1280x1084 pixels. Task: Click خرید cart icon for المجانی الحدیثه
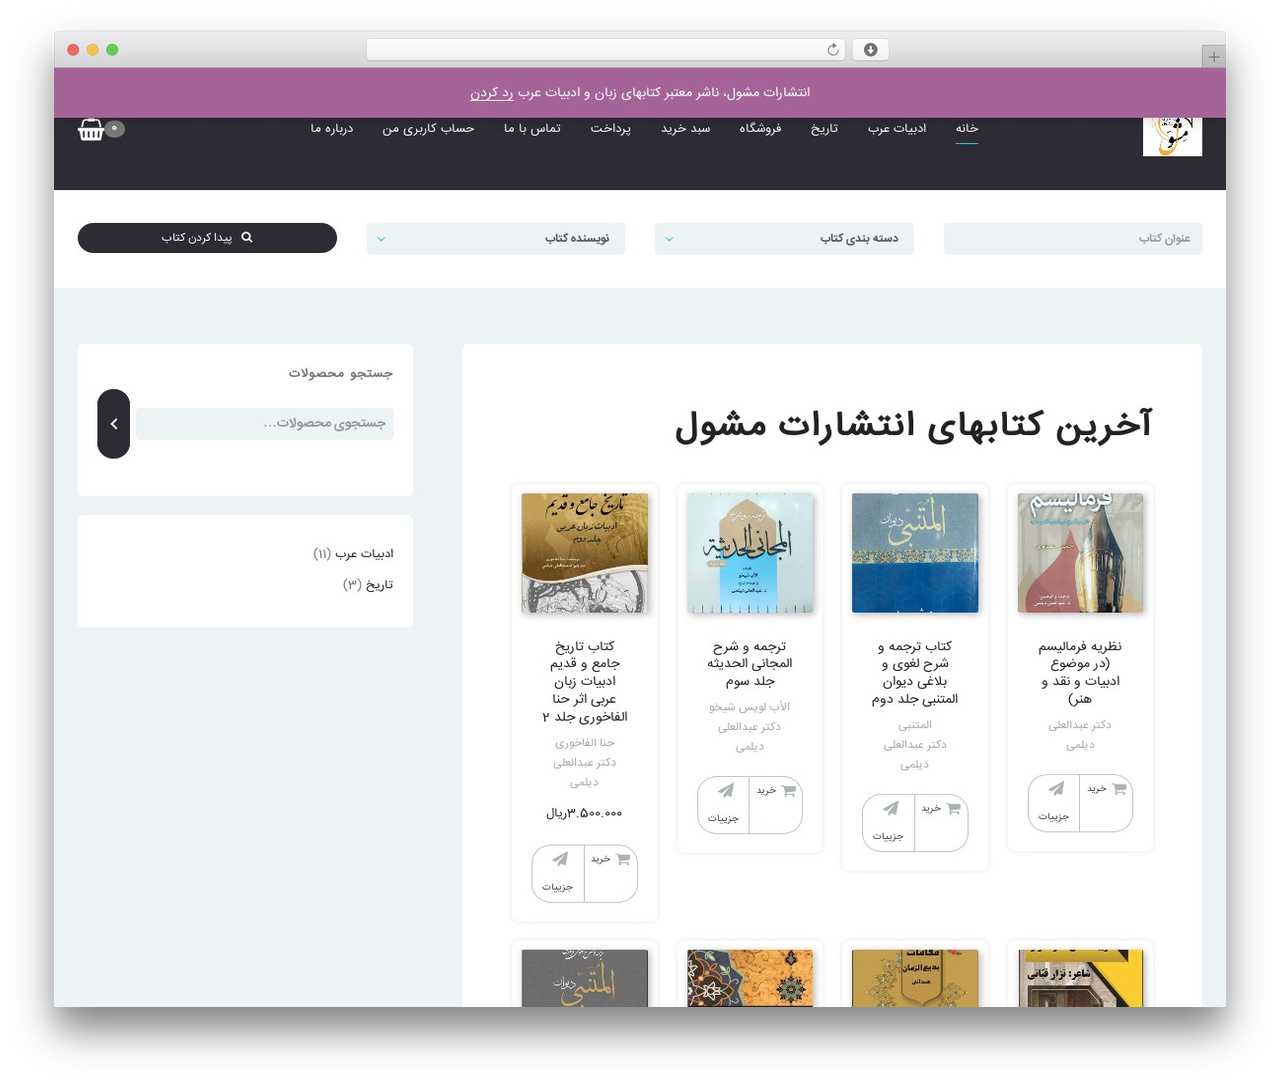tap(788, 790)
